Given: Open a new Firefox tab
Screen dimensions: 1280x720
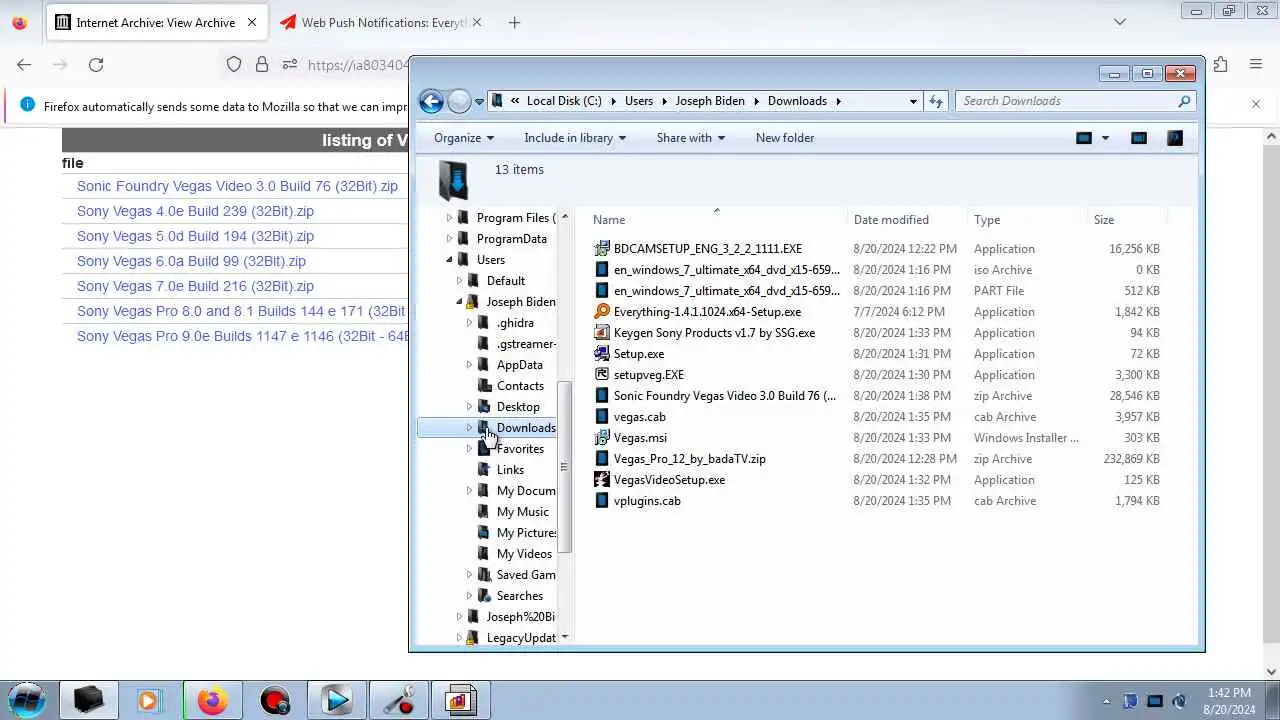Looking at the screenshot, I should point(514,22).
